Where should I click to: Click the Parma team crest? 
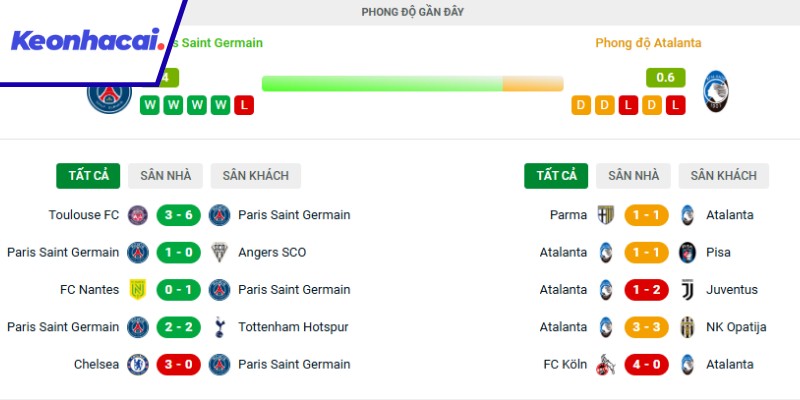(x=605, y=215)
